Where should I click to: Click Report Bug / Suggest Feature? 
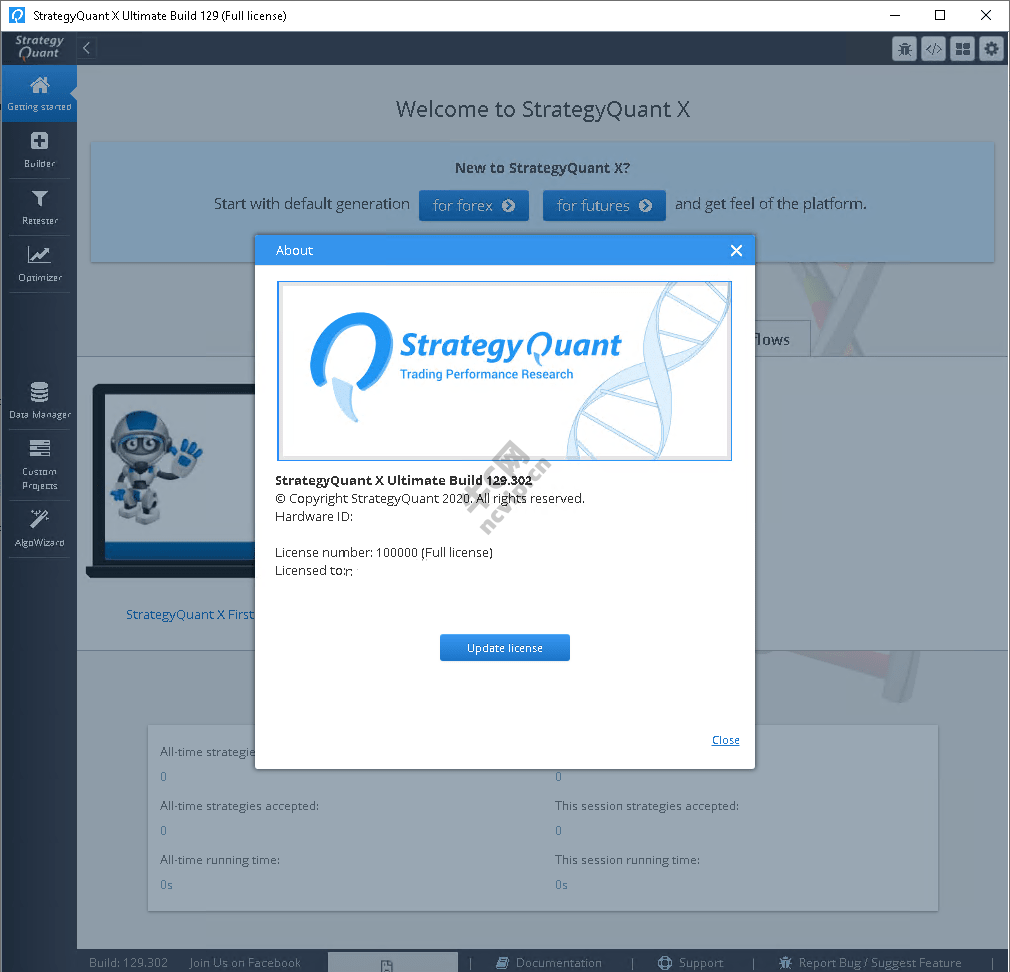click(x=870, y=962)
